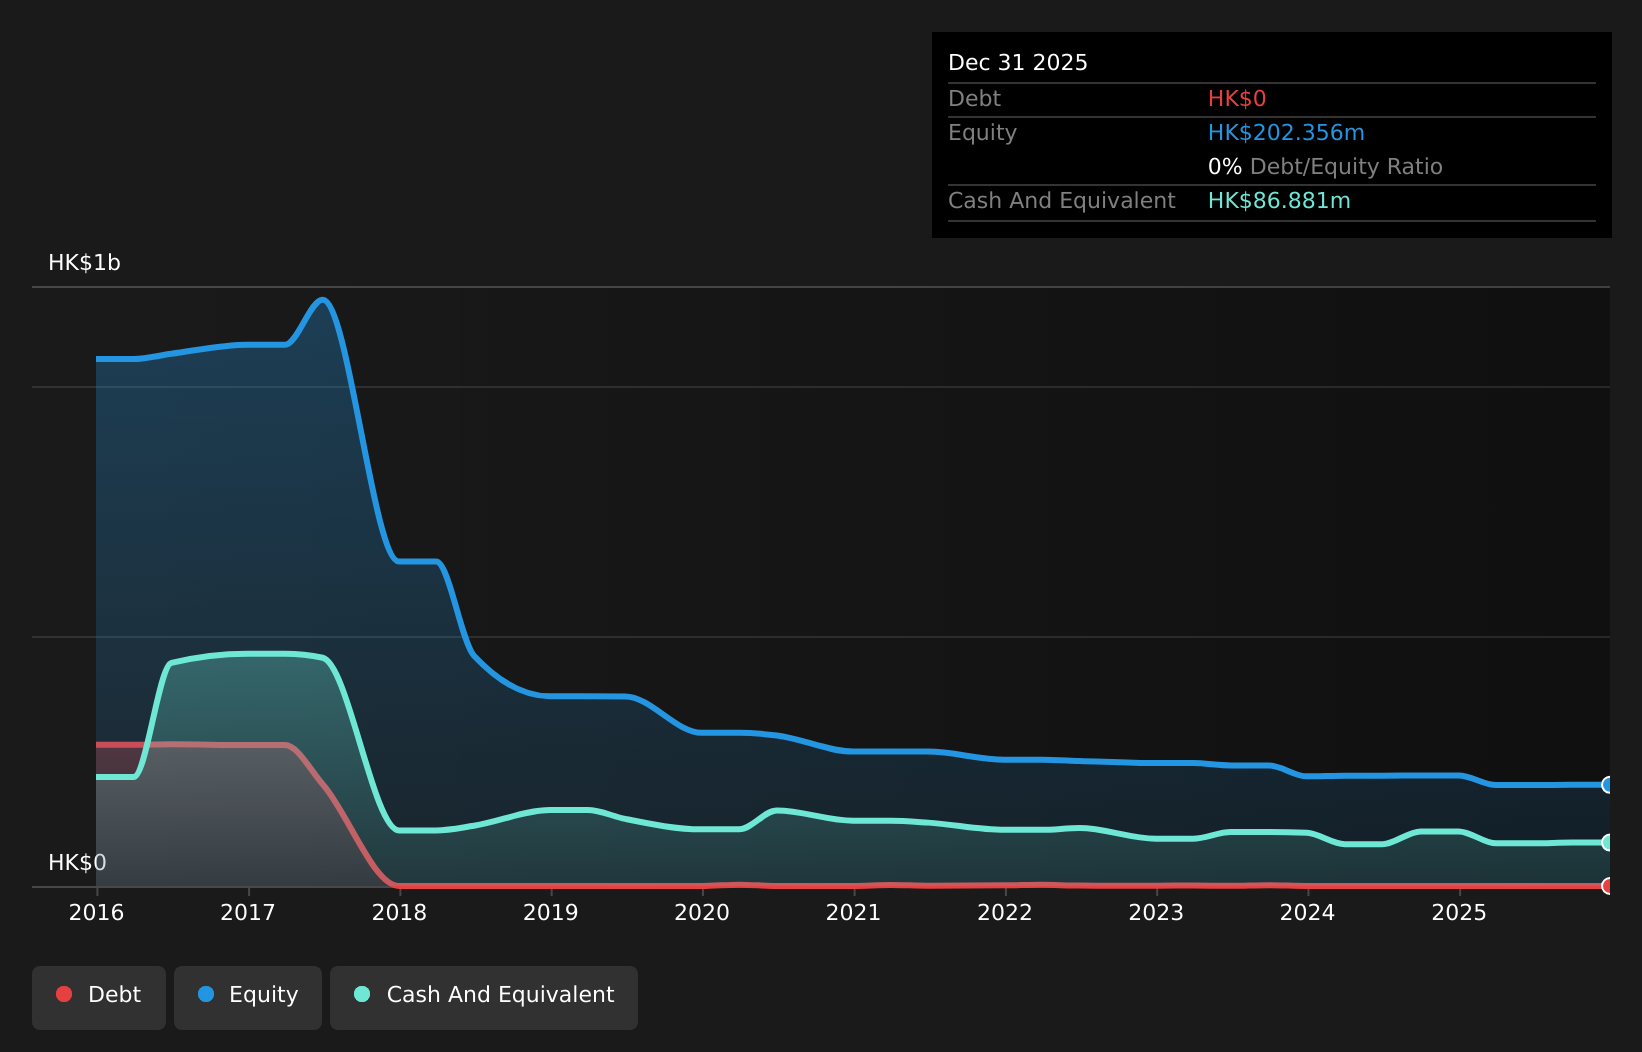Select the teal Cash endpoint marker
This screenshot has width=1642, height=1052.
point(1608,843)
